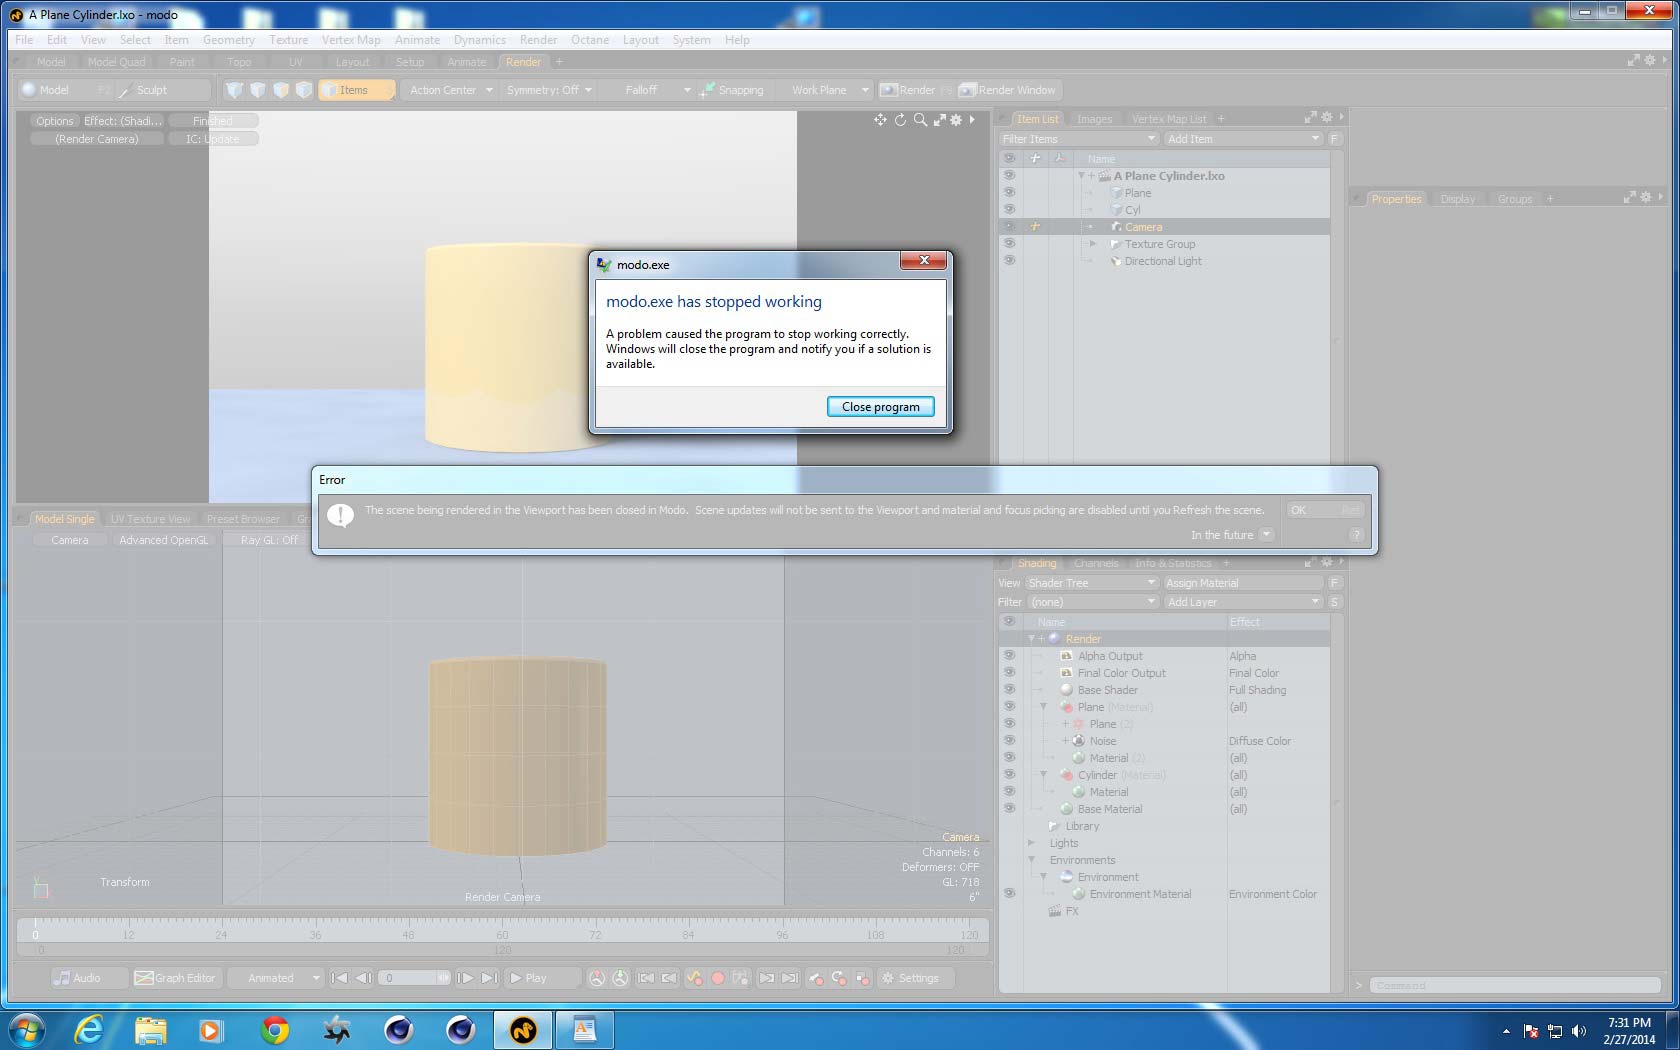
Task: Switch to the Render layout tab
Action: 523,62
